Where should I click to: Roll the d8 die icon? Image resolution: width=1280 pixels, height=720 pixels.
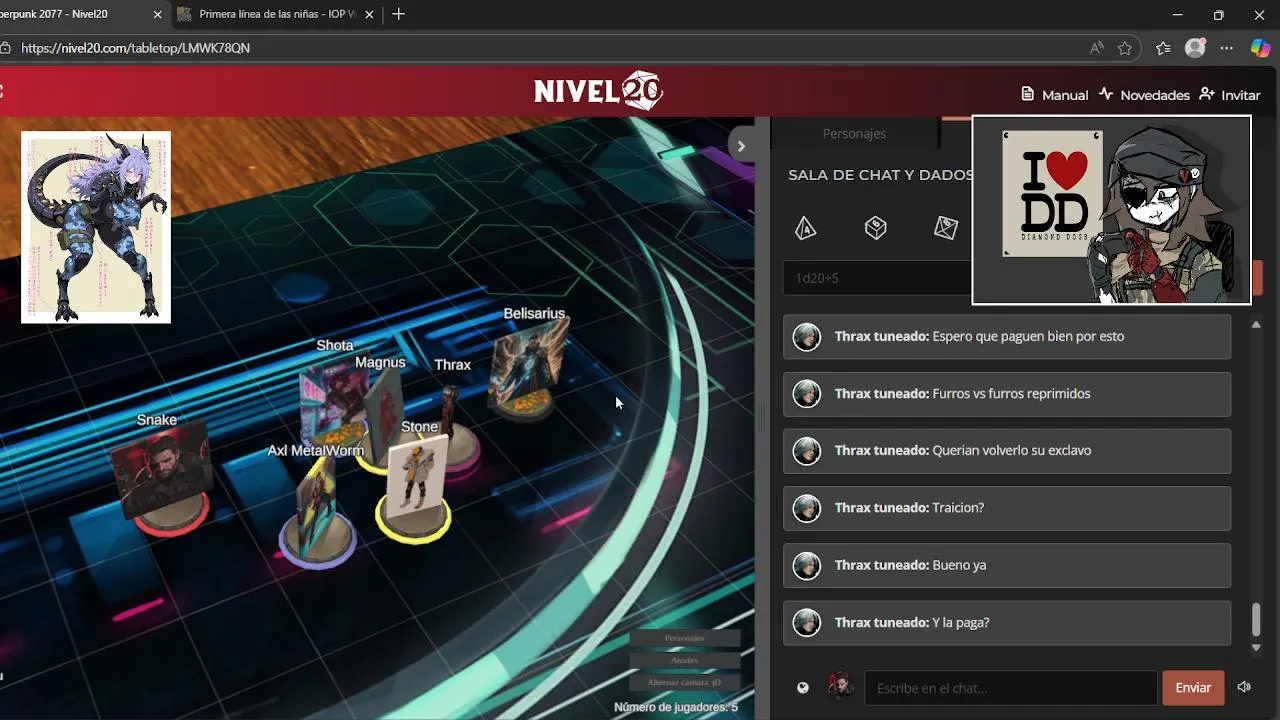coord(945,229)
